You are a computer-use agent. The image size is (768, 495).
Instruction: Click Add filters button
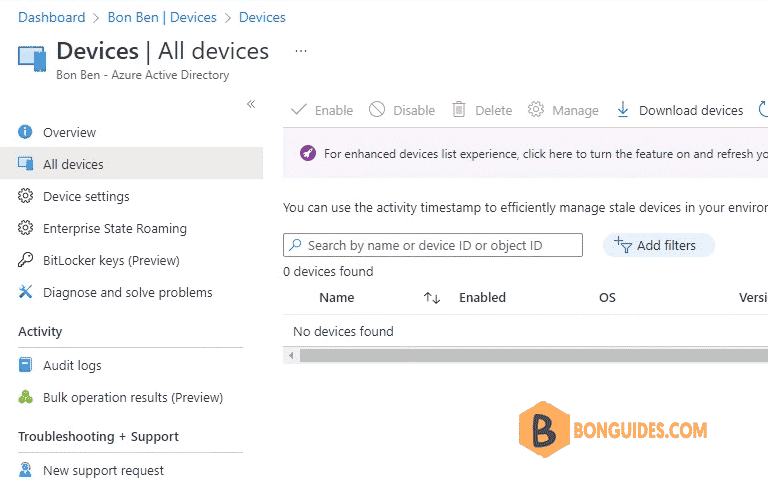coord(658,245)
